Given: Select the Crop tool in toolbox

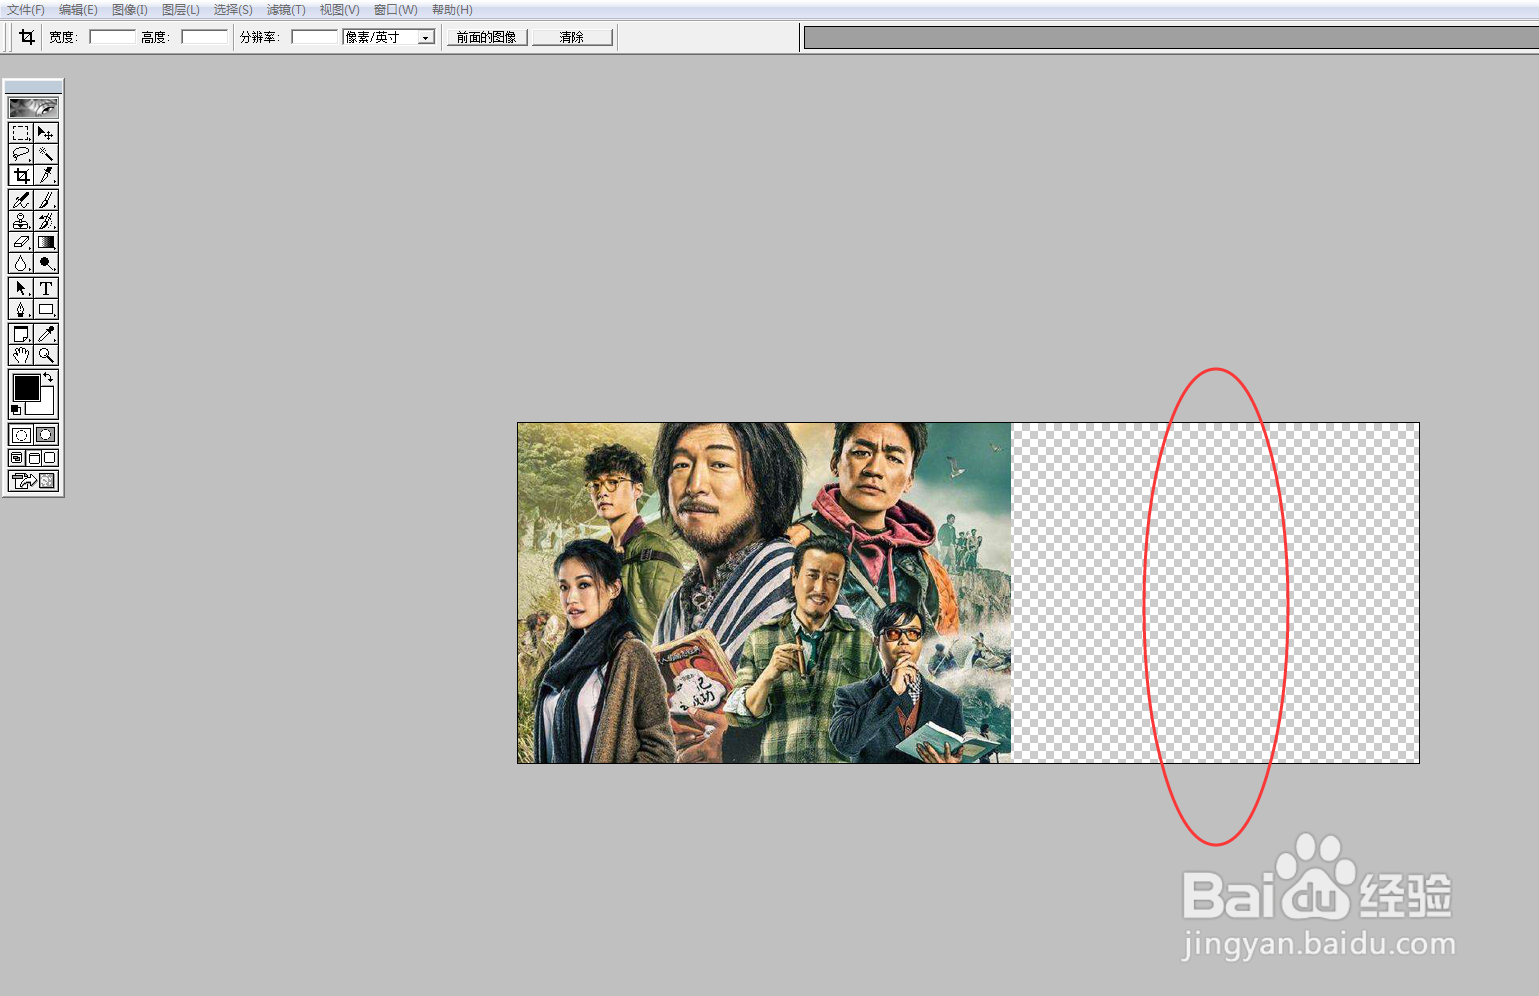Looking at the screenshot, I should 21,175.
